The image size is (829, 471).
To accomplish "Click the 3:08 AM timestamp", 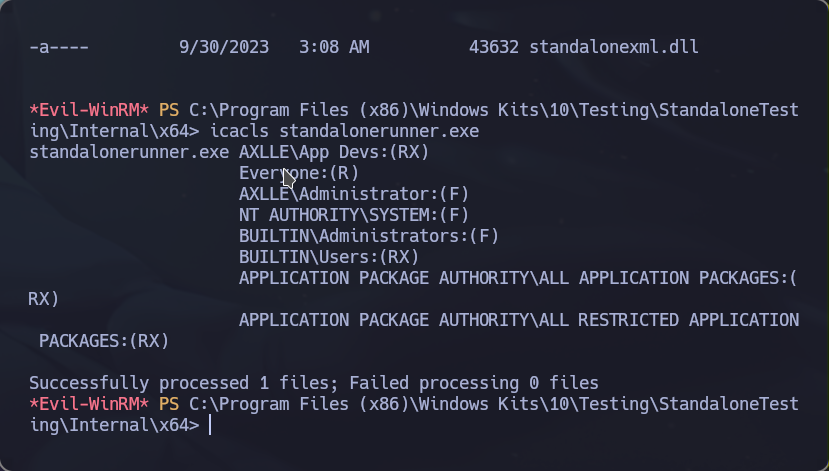I will [334, 47].
